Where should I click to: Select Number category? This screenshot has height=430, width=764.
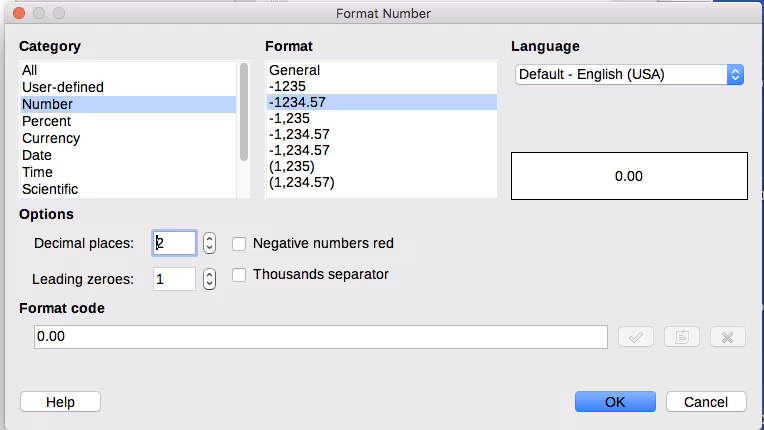pos(129,104)
